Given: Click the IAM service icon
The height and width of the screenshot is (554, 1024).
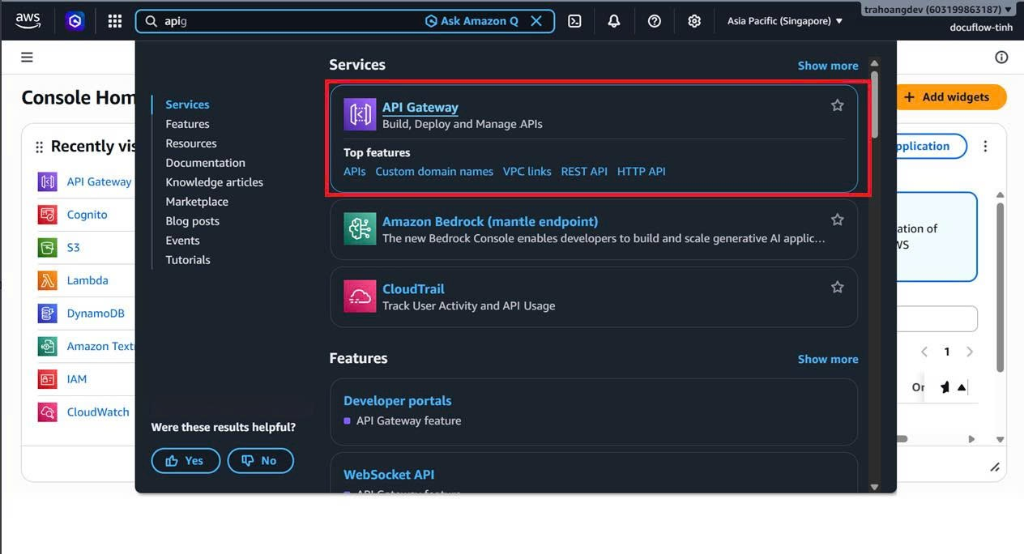Looking at the screenshot, I should (47, 379).
